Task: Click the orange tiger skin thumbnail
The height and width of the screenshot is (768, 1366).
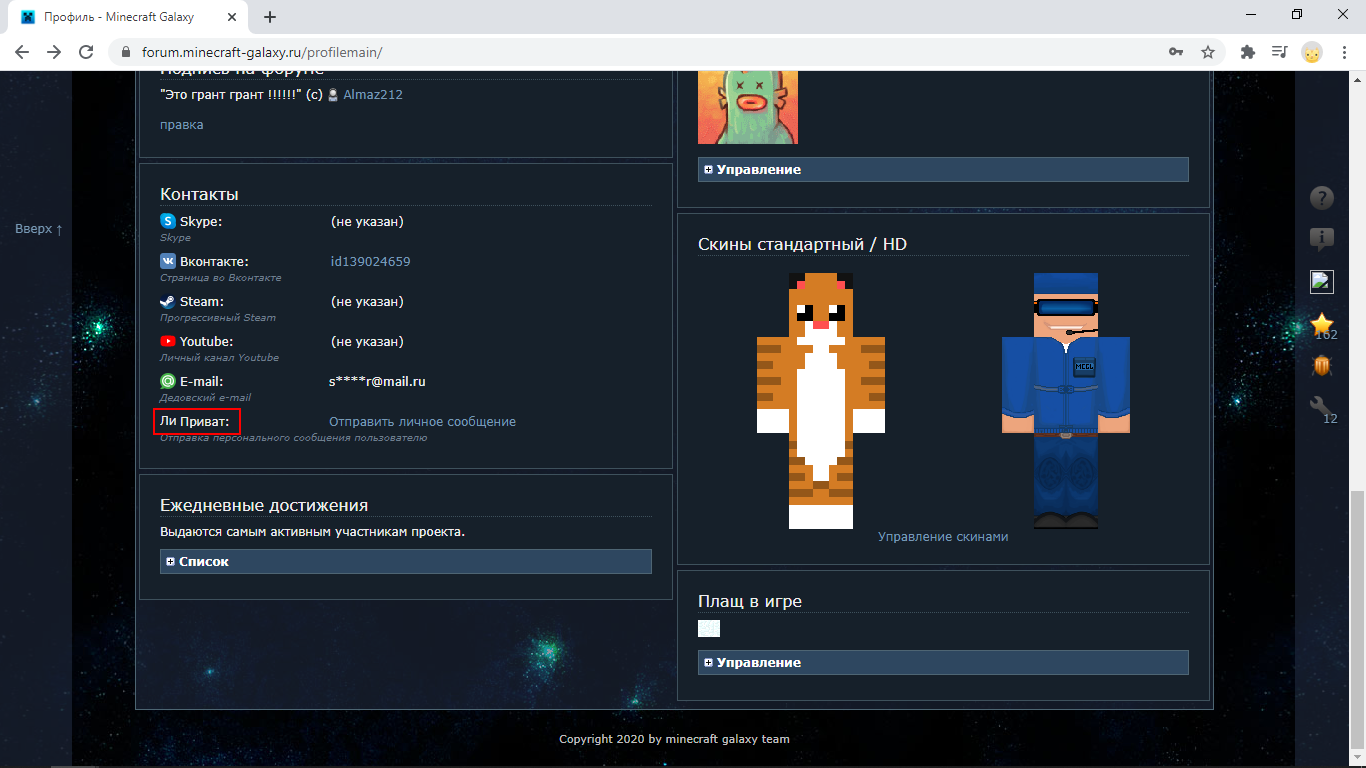Action: pyautogui.click(x=820, y=400)
